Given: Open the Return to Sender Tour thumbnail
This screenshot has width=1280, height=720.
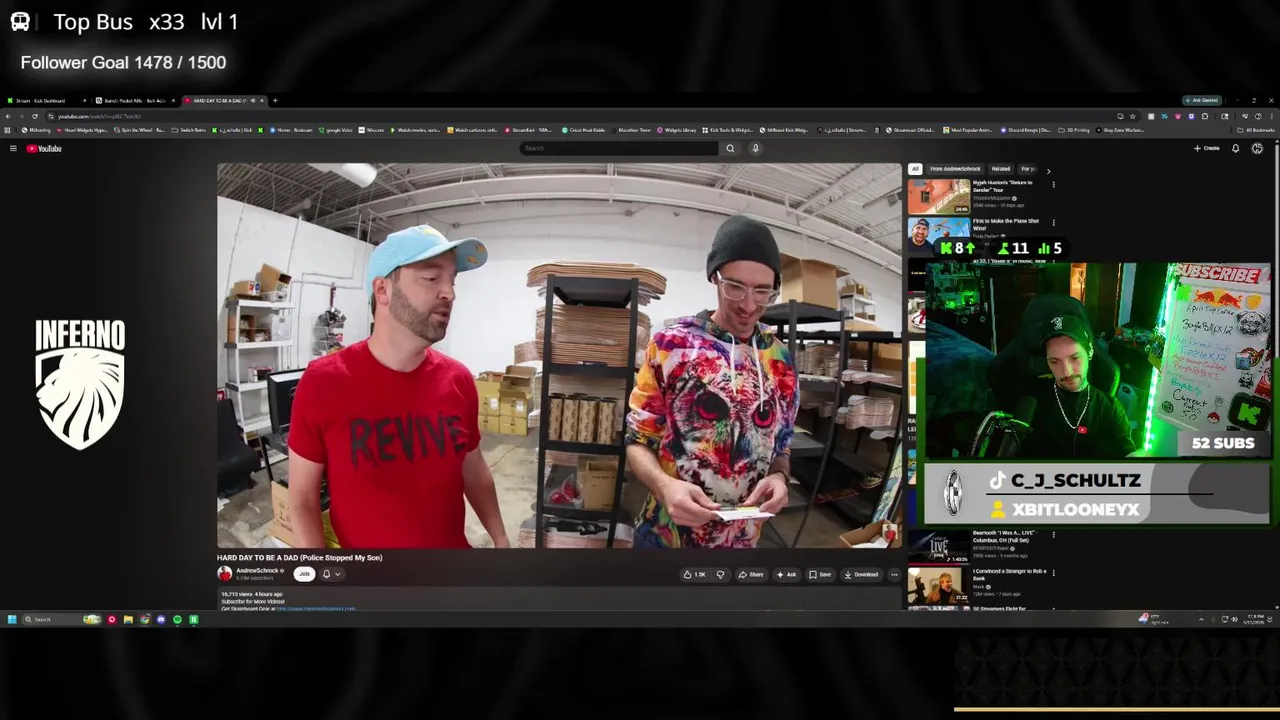Looking at the screenshot, I should click(939, 196).
